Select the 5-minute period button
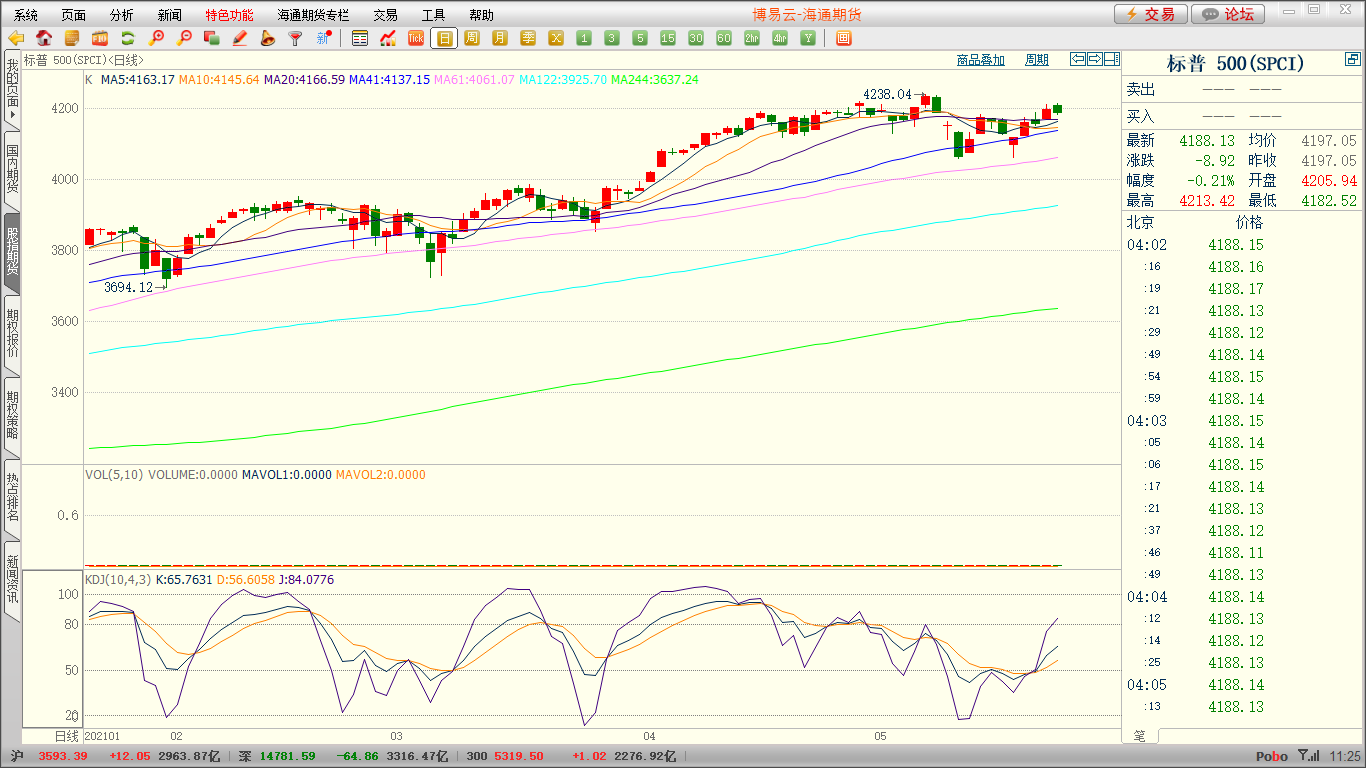This screenshot has height=768, width=1366. [x=640, y=38]
